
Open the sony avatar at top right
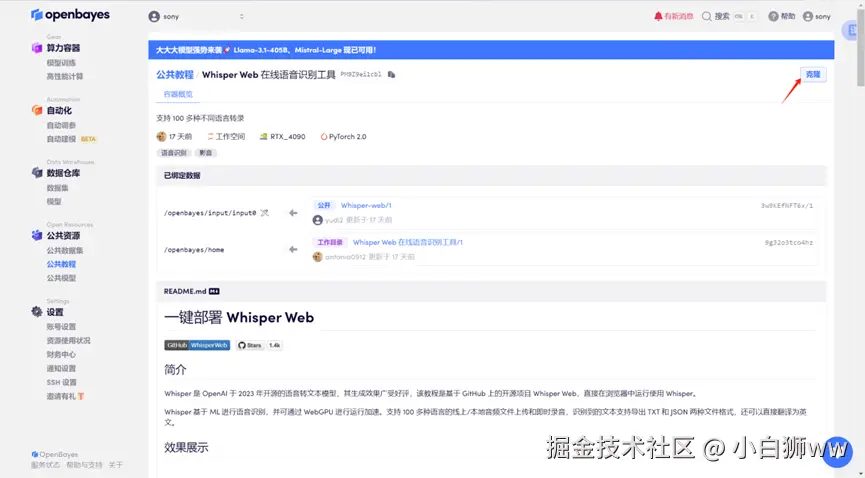coord(808,17)
